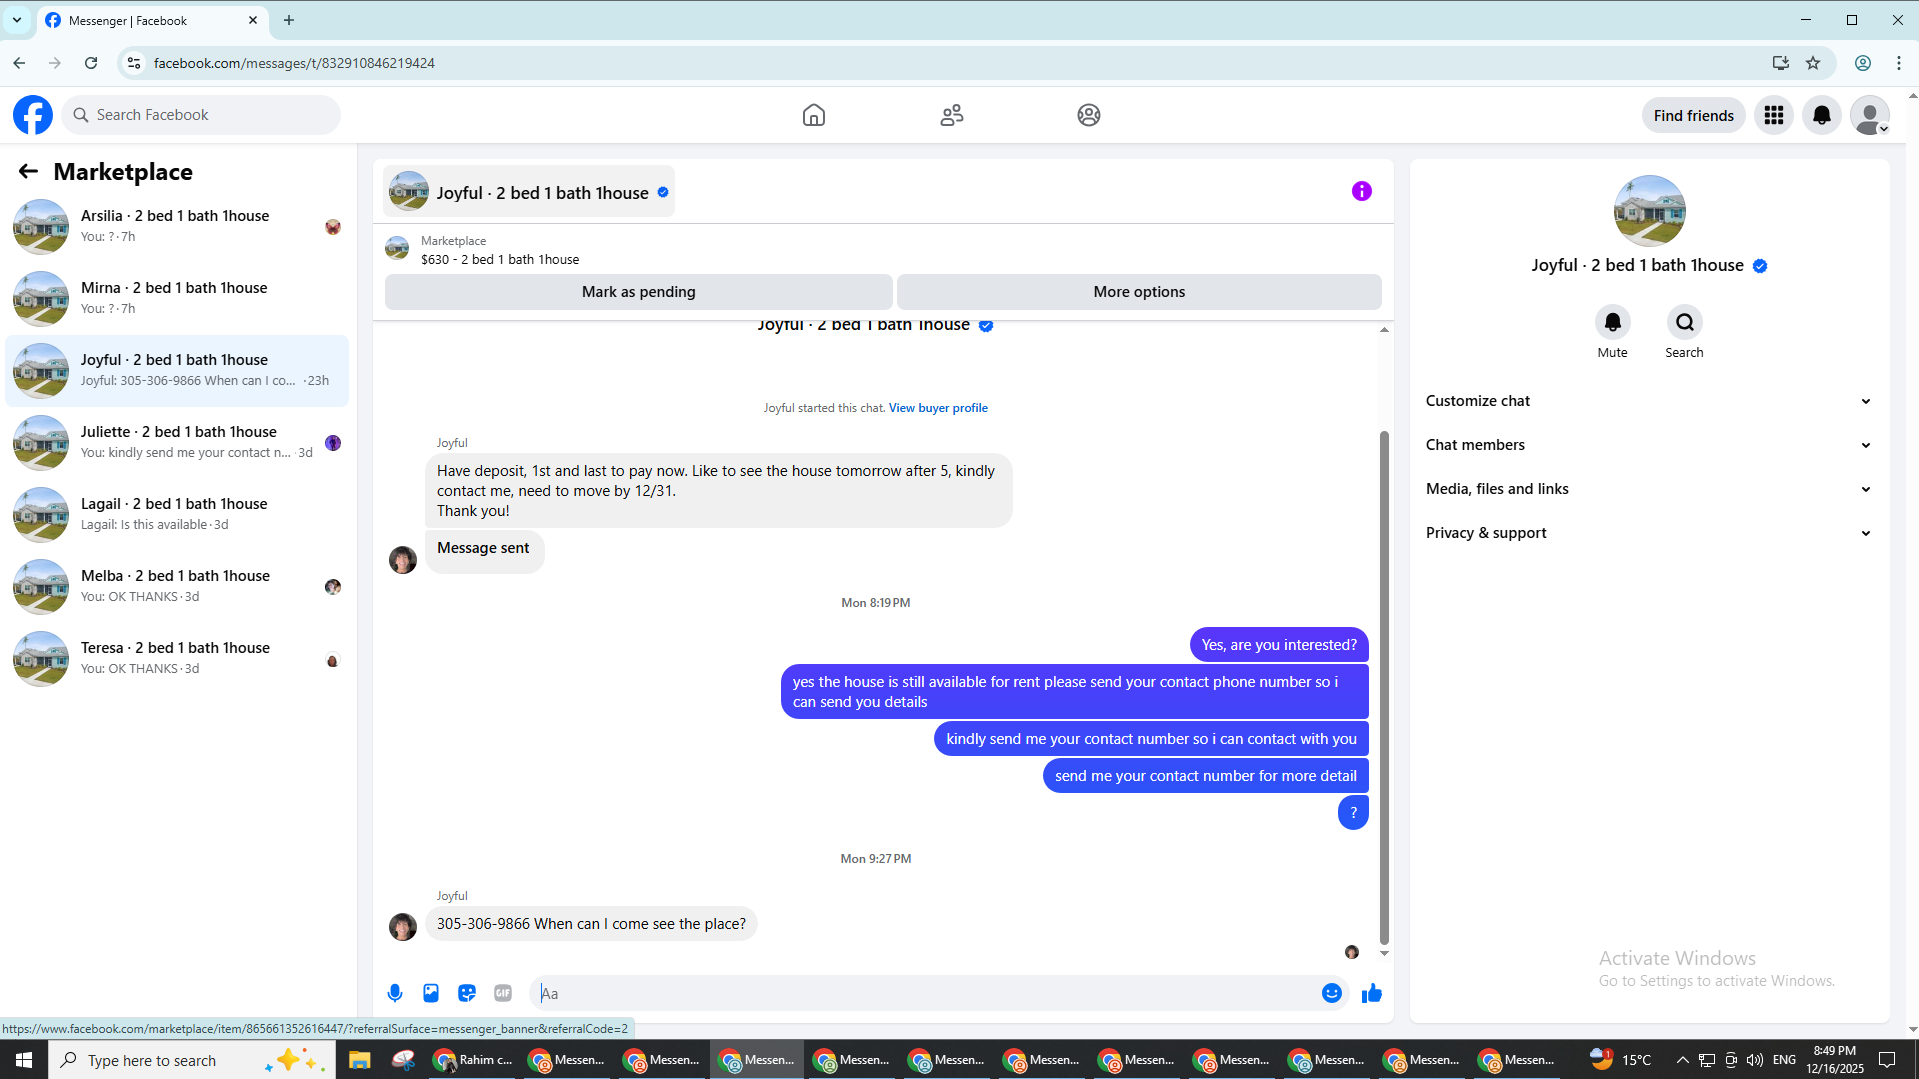Click the Find friends button
Screen dimensions: 1919x1079
click(1694, 115)
